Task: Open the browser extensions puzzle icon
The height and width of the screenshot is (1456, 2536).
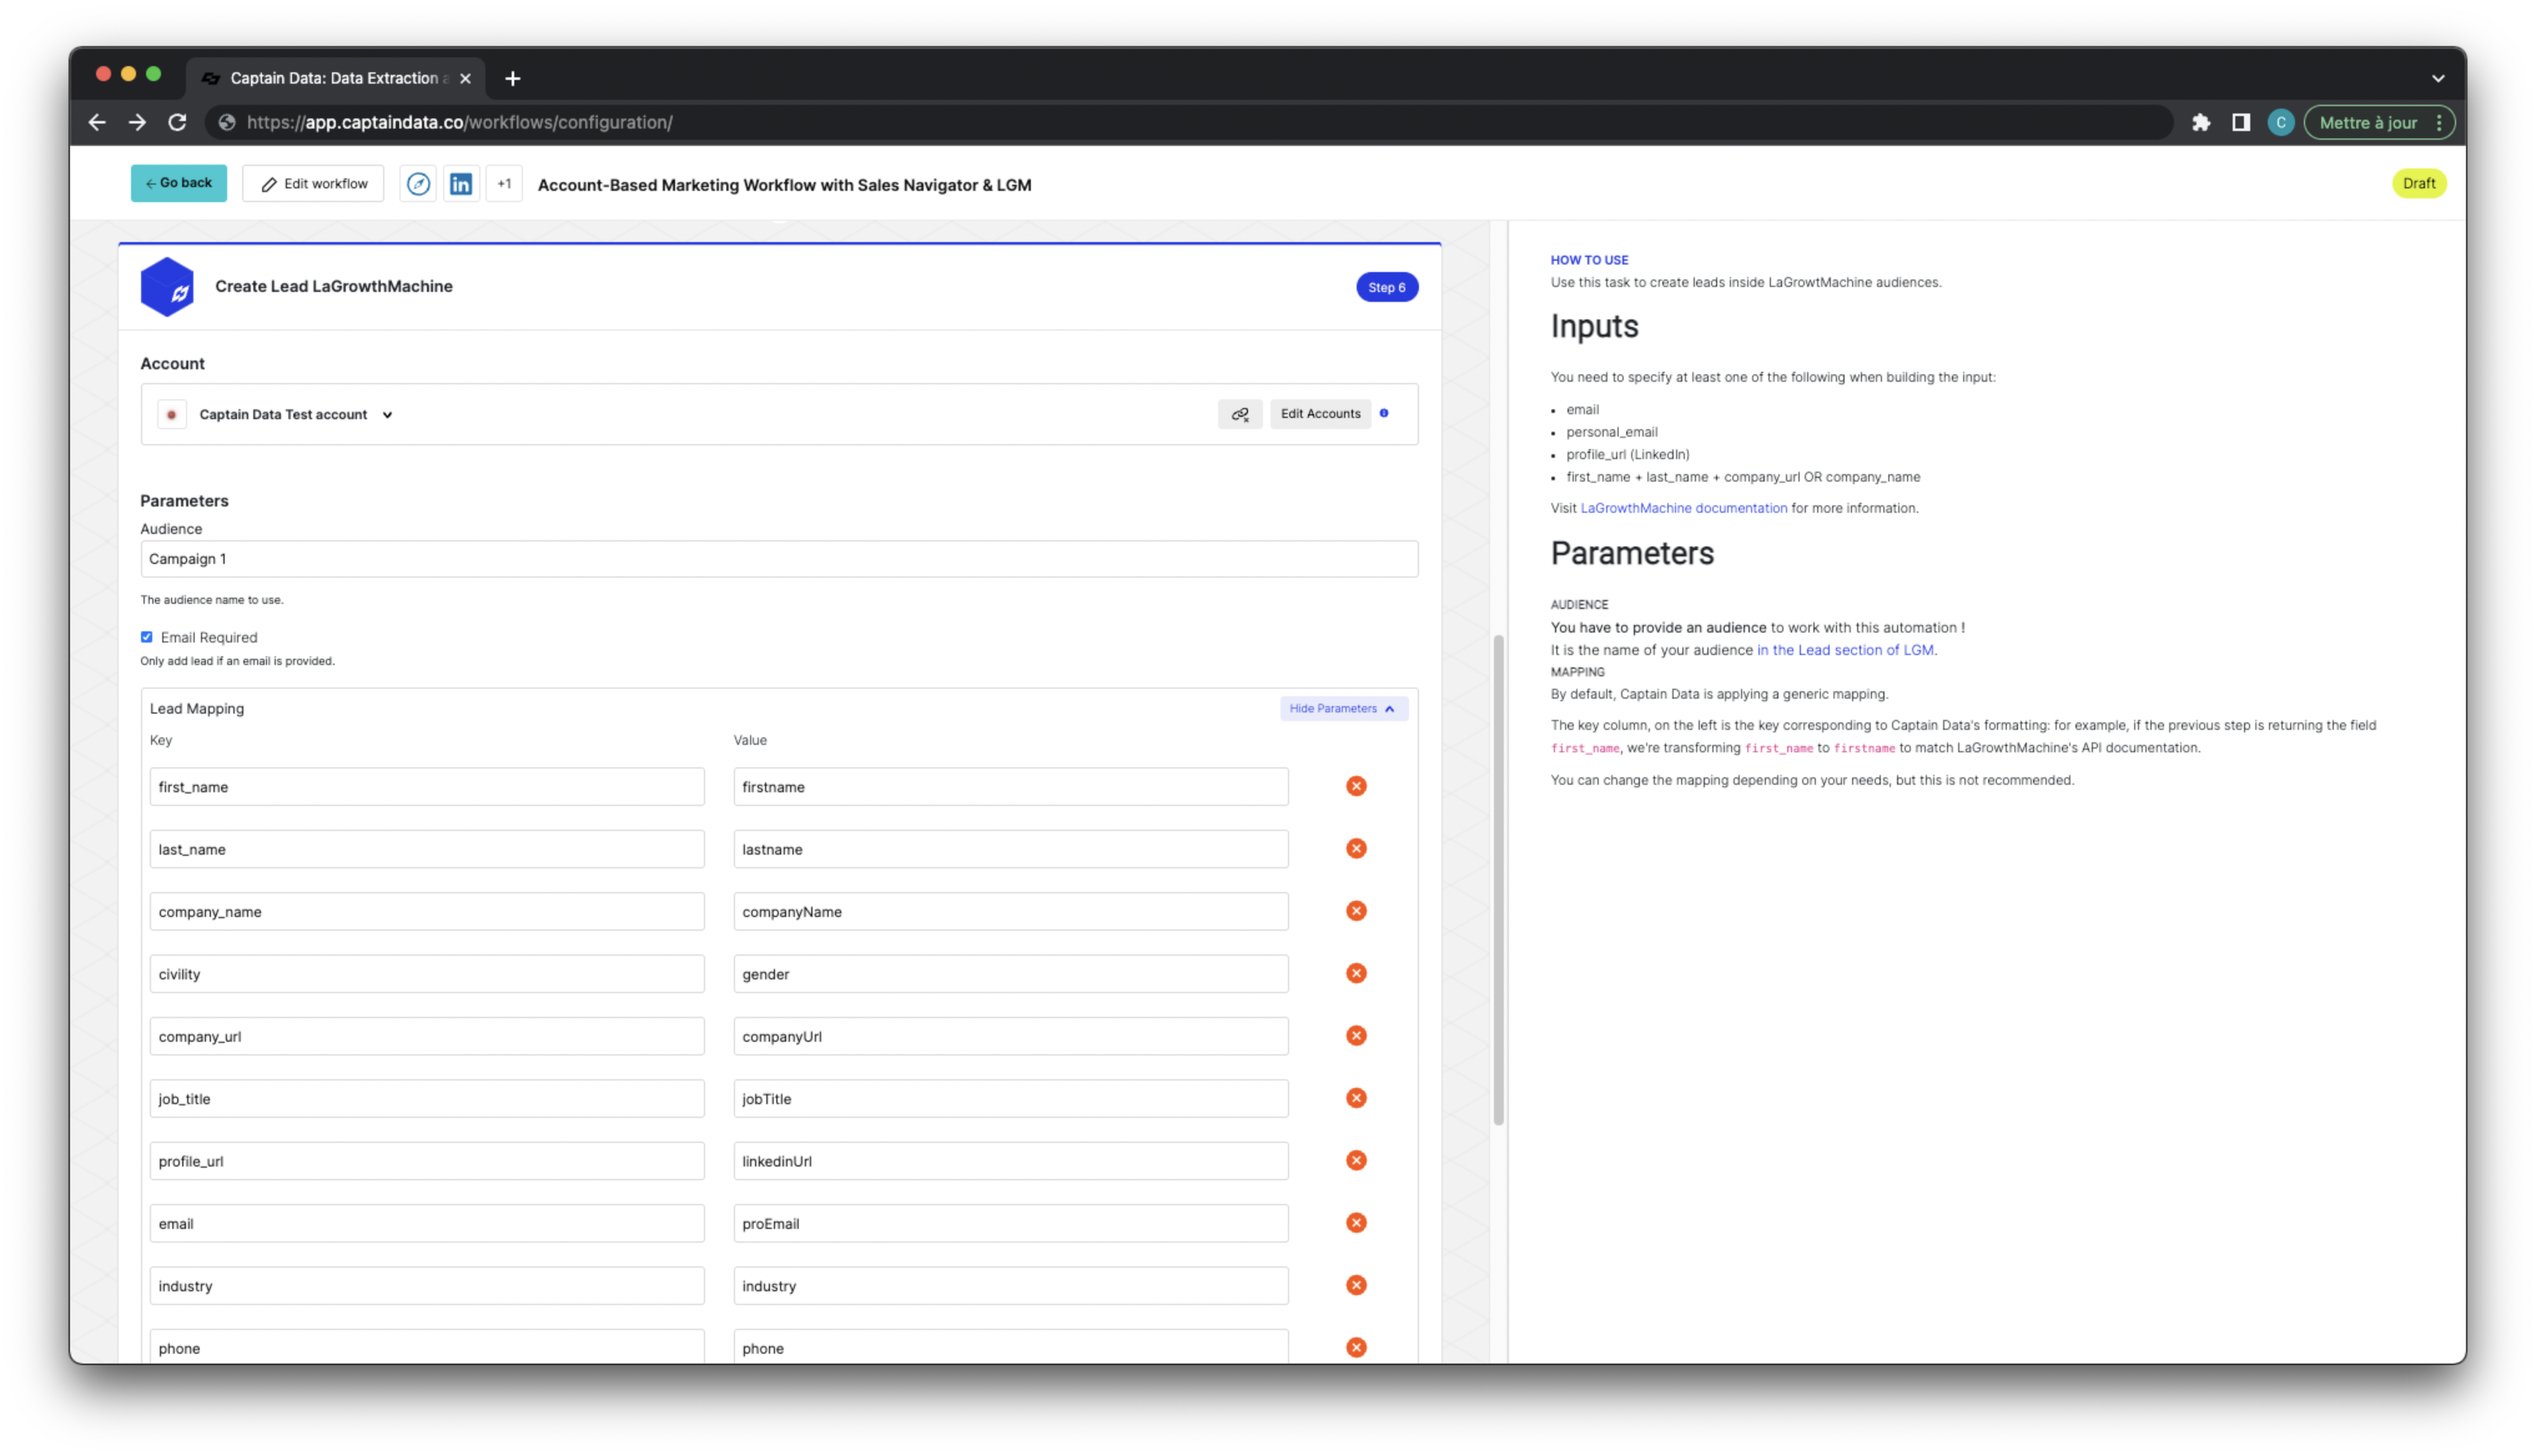Action: pos(2201,122)
